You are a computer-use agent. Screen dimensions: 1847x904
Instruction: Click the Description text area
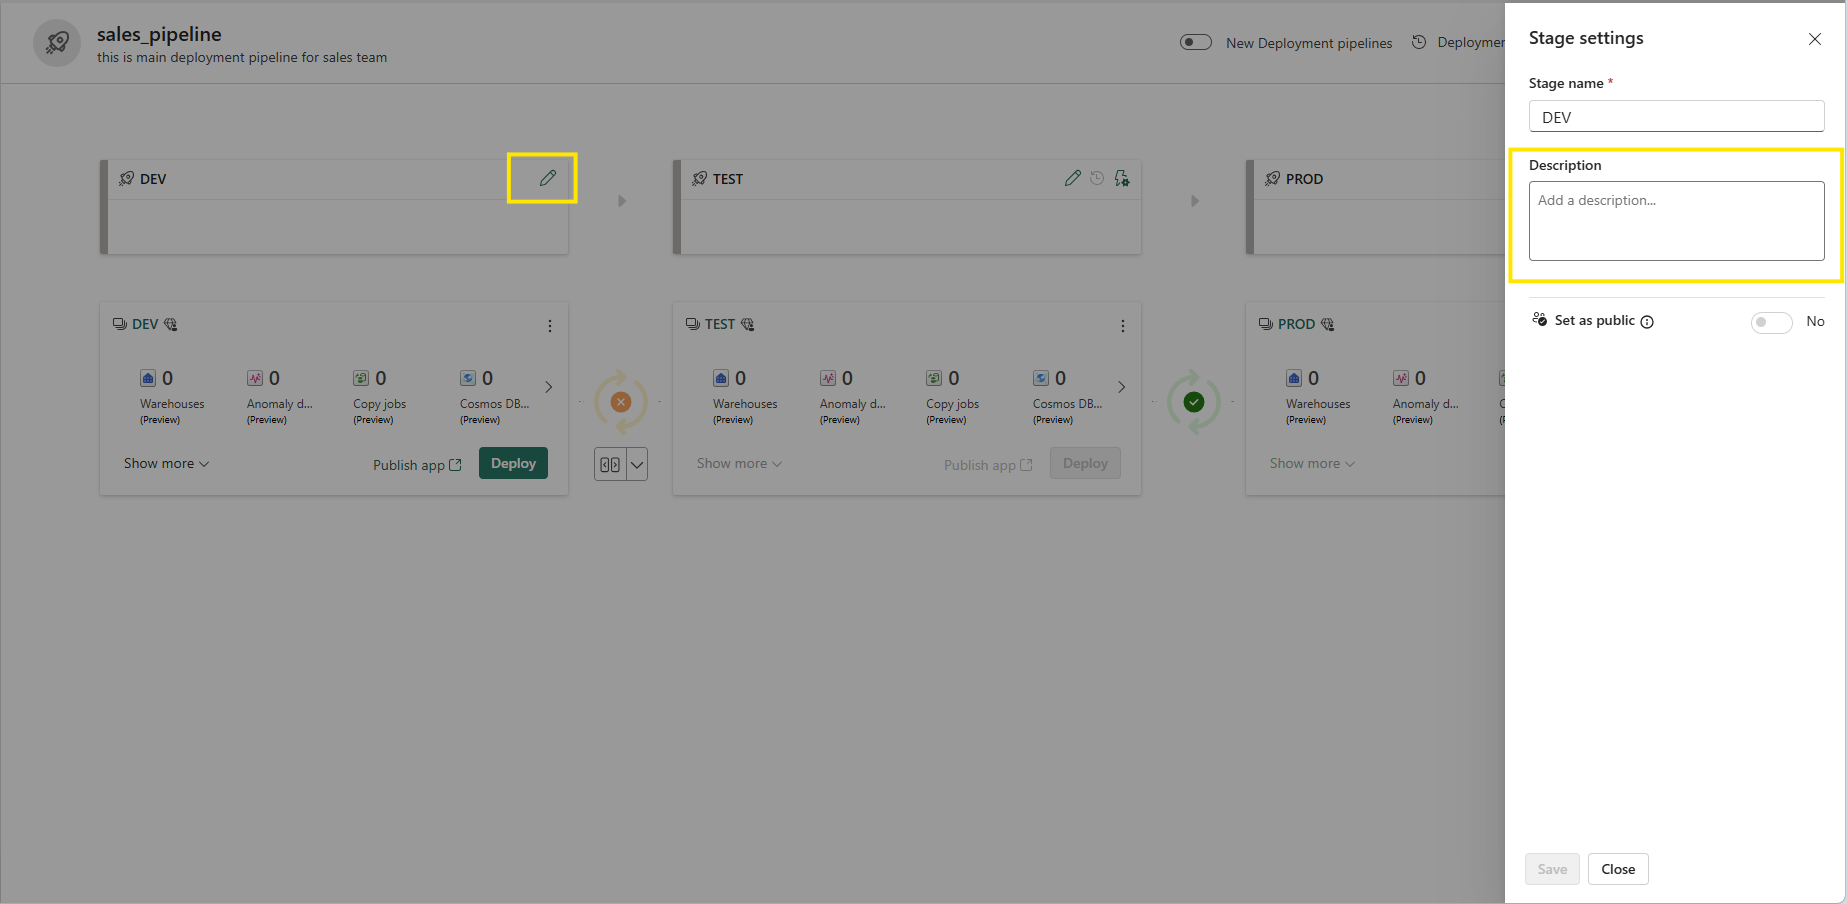pos(1676,221)
